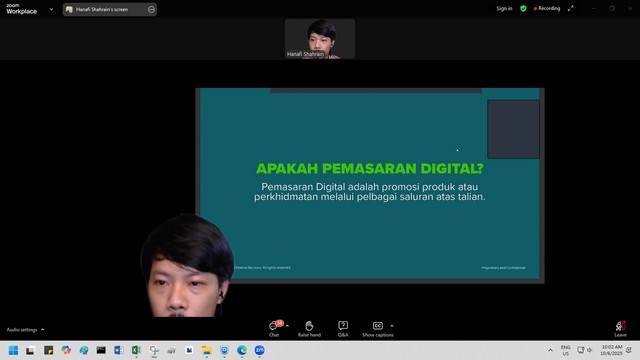Screen dimensions: 640x360
Task: Open options on Hanafi Shahrain's screen tab
Action: pos(151,9)
